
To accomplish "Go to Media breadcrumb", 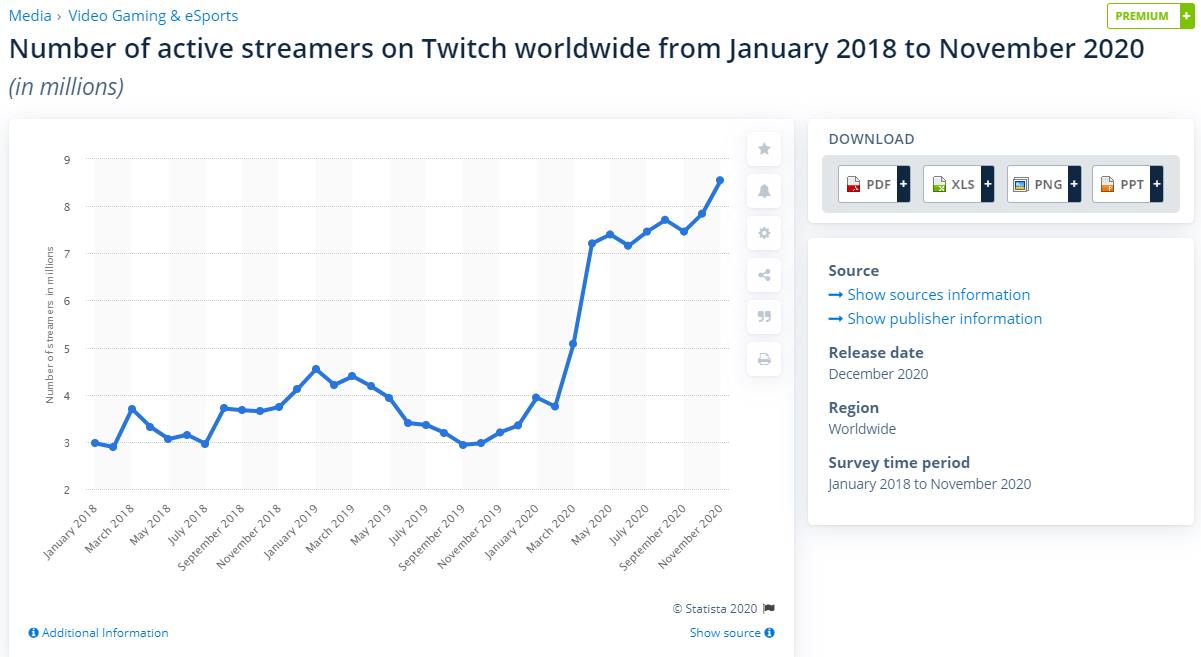I will [29, 16].
